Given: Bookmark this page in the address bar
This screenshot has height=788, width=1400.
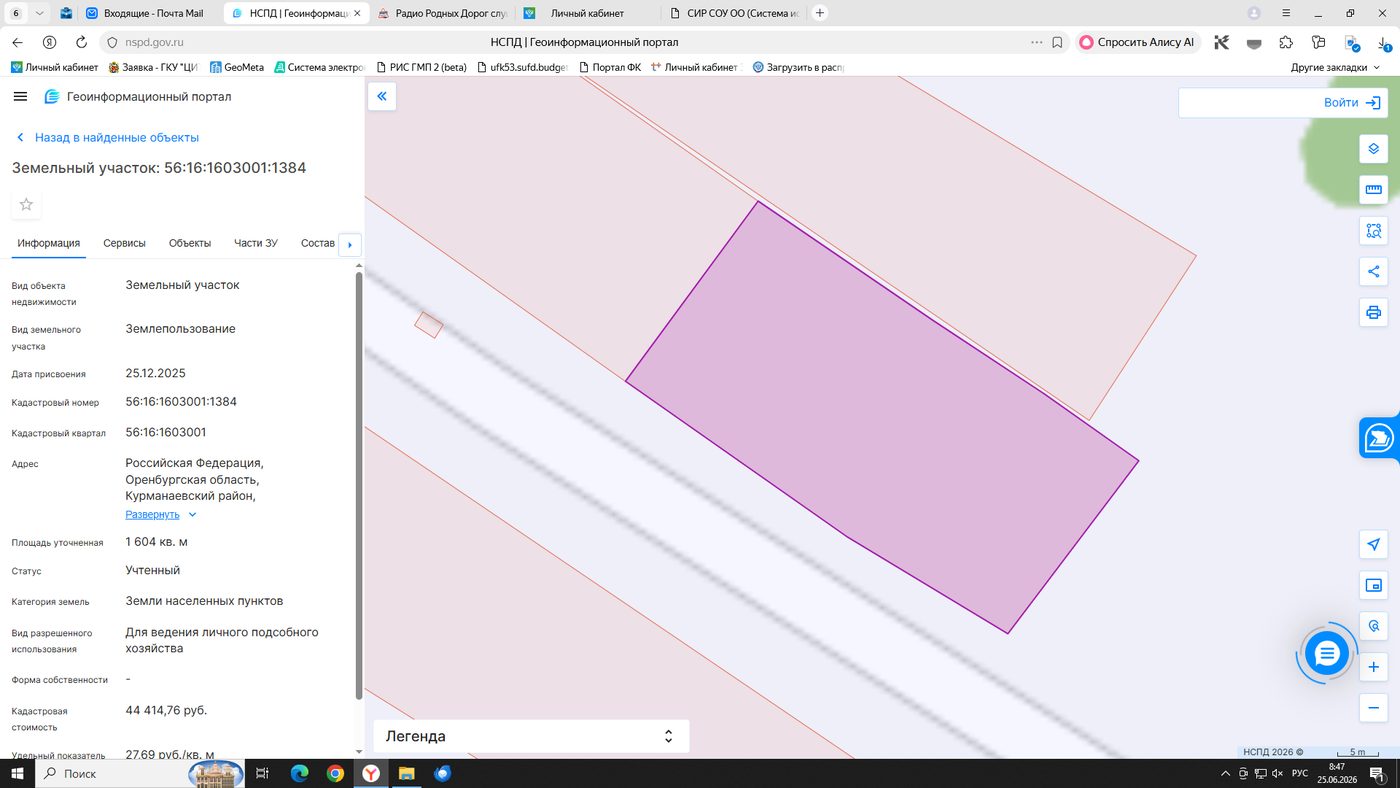Looking at the screenshot, I should 1057,43.
